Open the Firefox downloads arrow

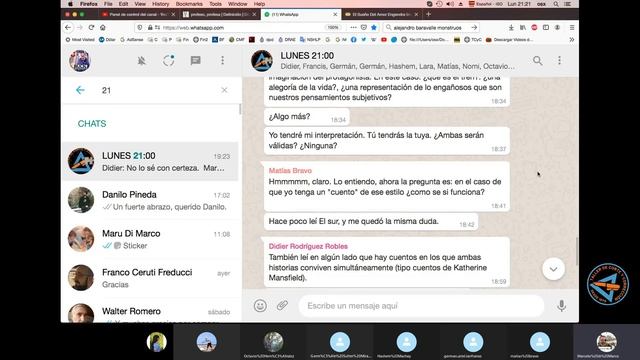point(511,27)
